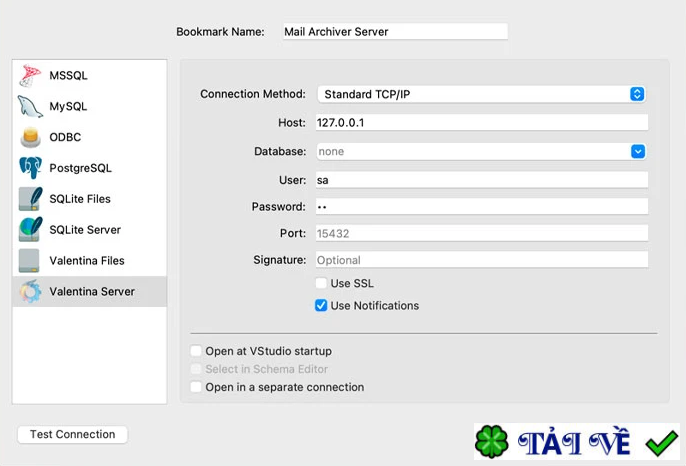
Task: Select the PostgreSQL label
Action: click(x=80, y=168)
